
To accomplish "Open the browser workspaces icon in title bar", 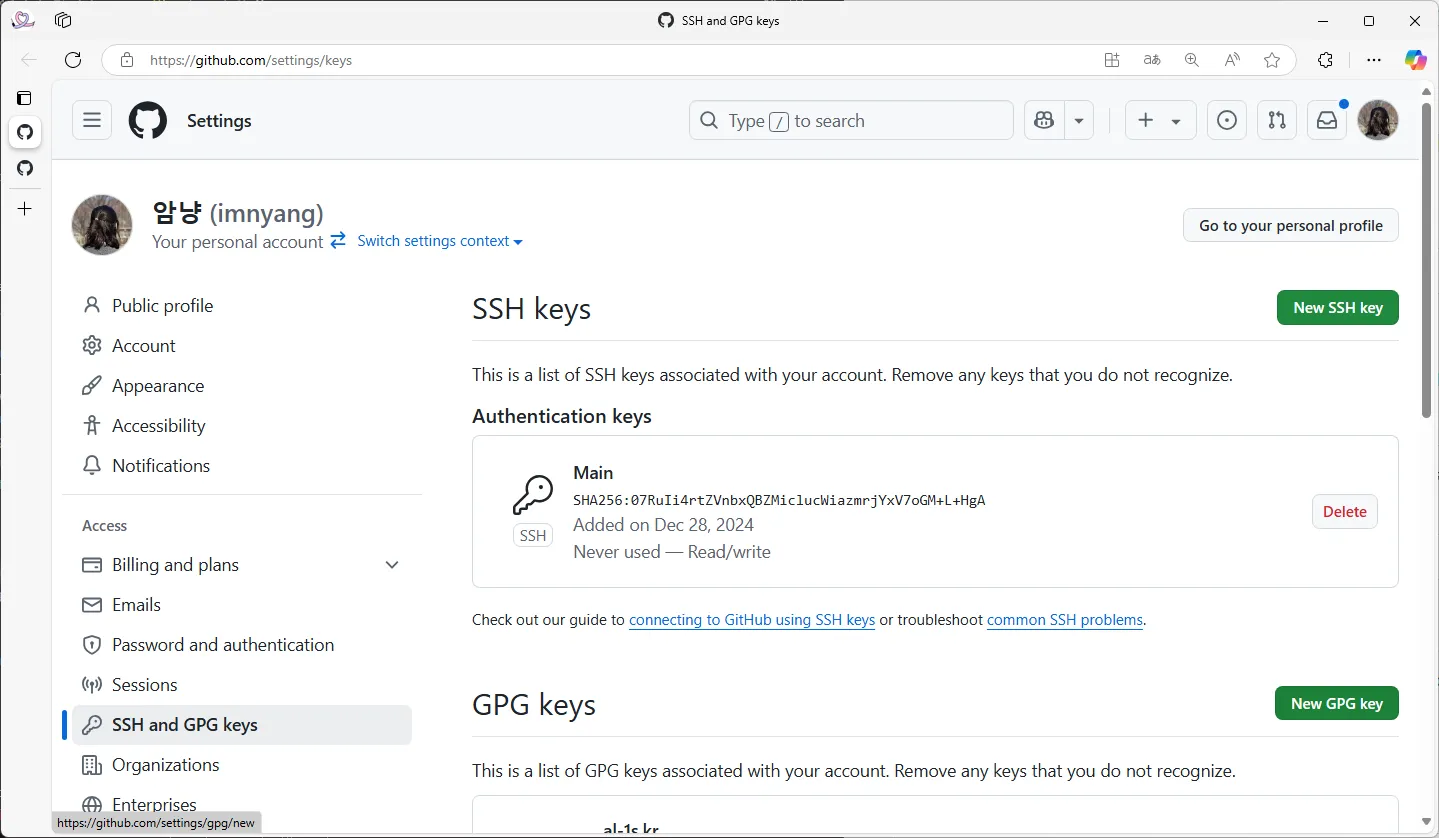I will pos(63,20).
